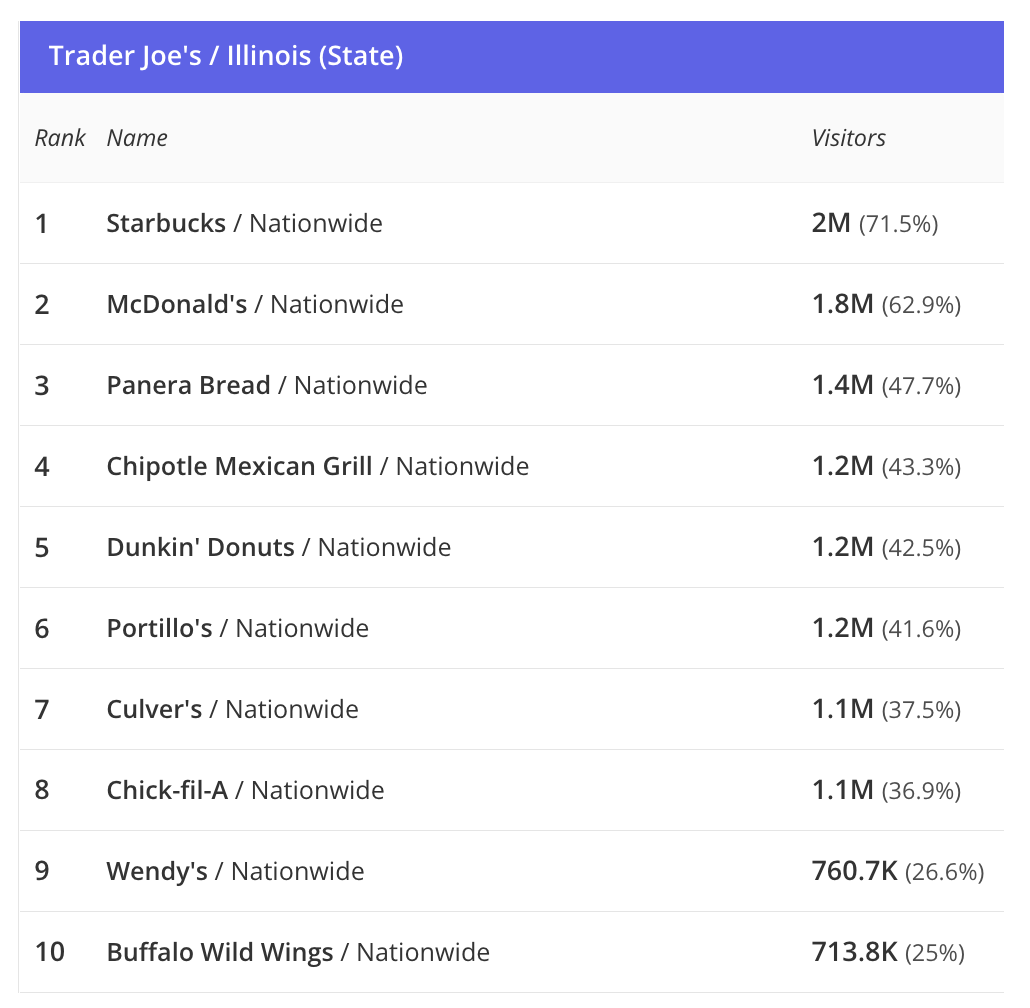
Task: Click the Trader Joe's / Illinois header title
Action: click(226, 56)
